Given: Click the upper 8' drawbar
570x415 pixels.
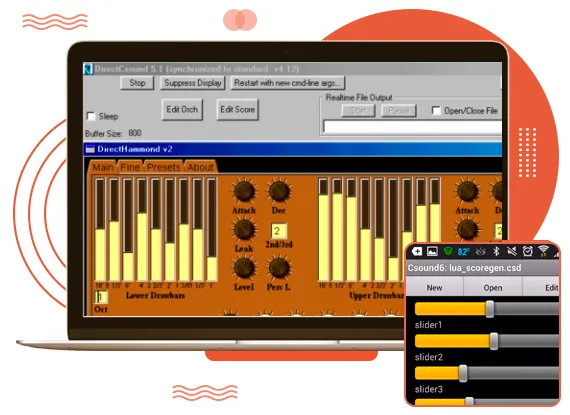Looking at the screenshot, I should 351,230.
